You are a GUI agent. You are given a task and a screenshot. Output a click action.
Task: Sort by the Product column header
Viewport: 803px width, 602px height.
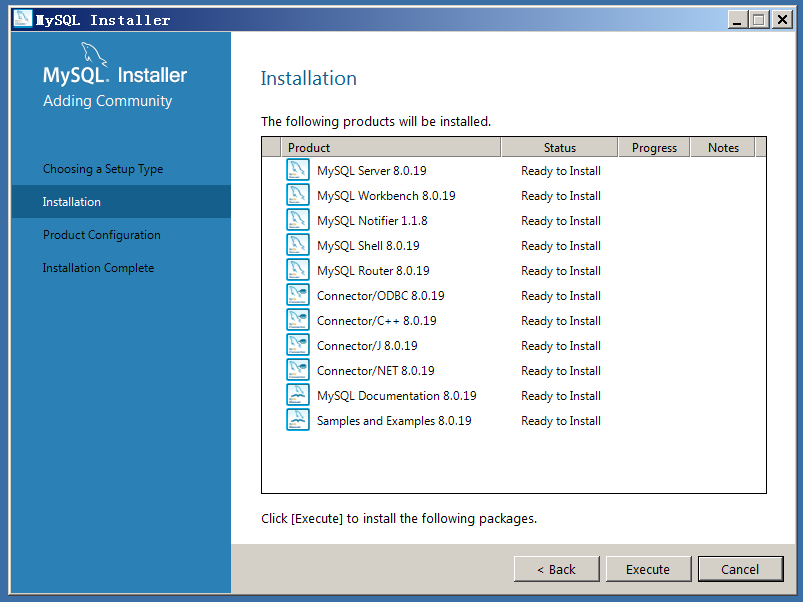(391, 147)
